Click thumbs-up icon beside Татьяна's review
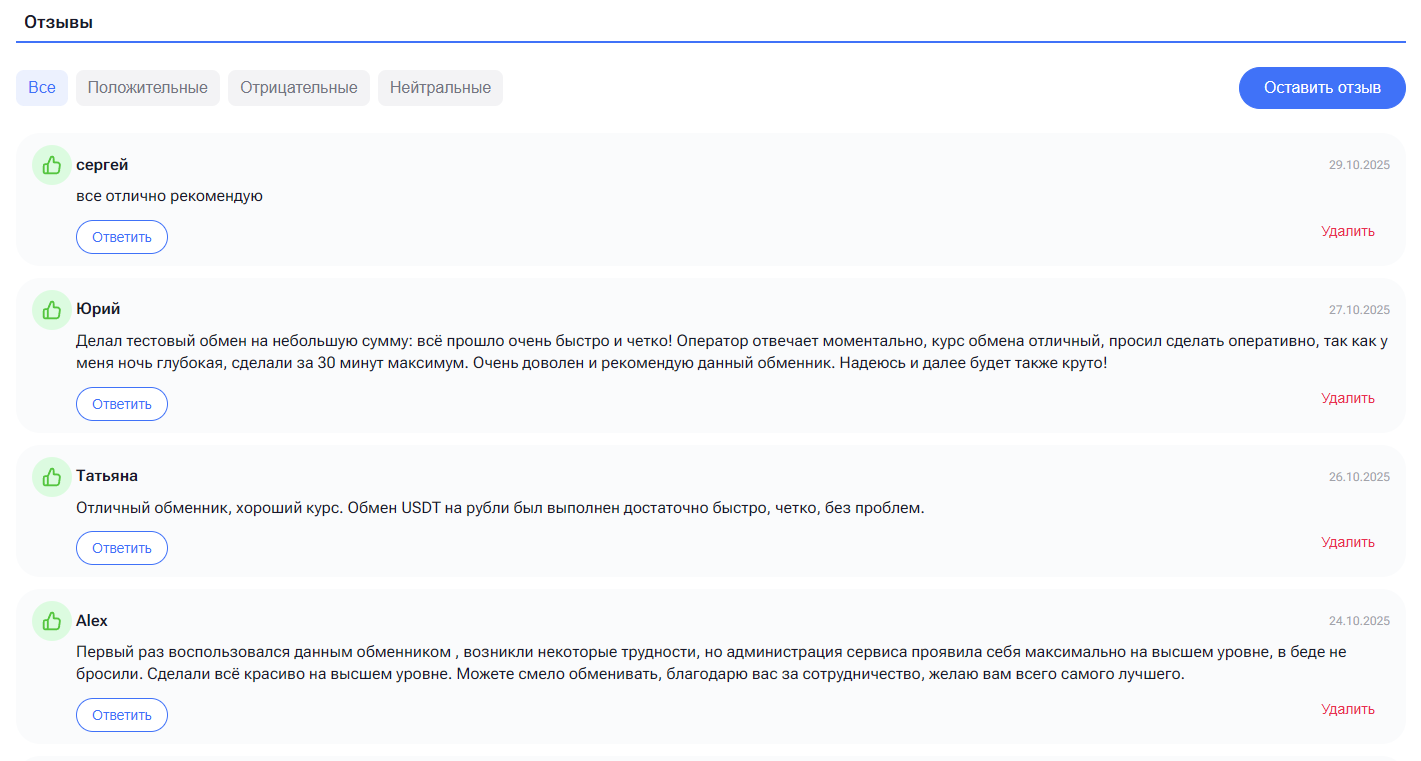 click(52, 476)
